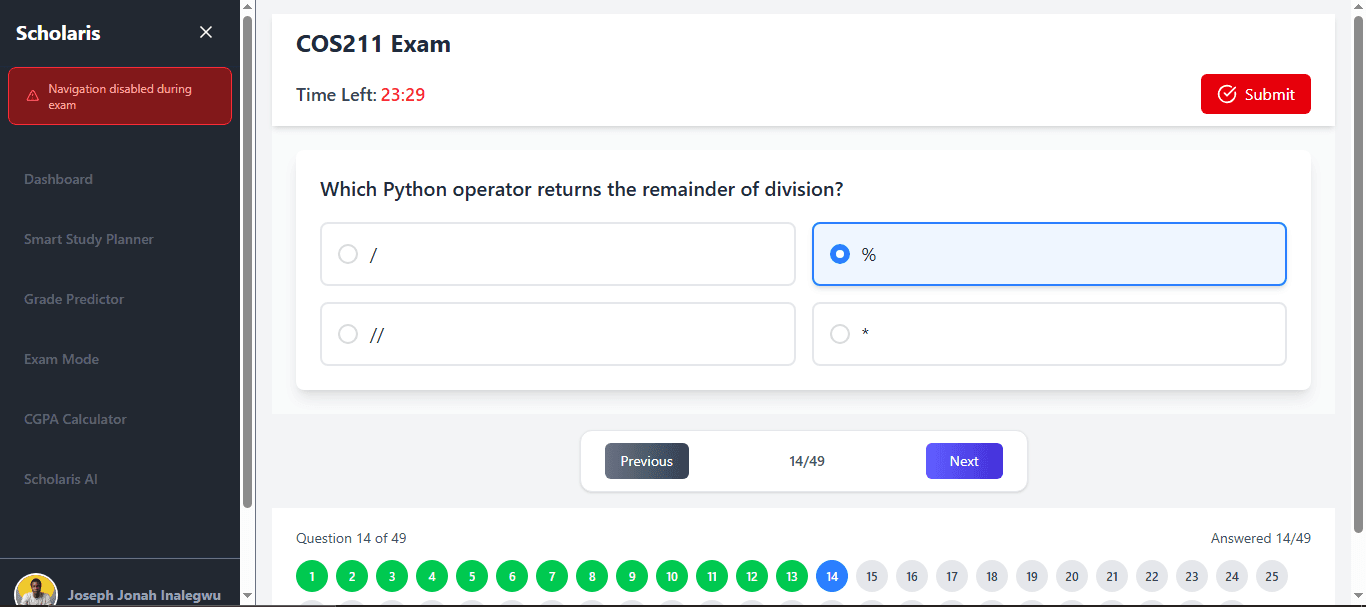The width and height of the screenshot is (1366, 607).
Task: Open the CGPA Calculator from the sidebar
Action: coord(75,419)
